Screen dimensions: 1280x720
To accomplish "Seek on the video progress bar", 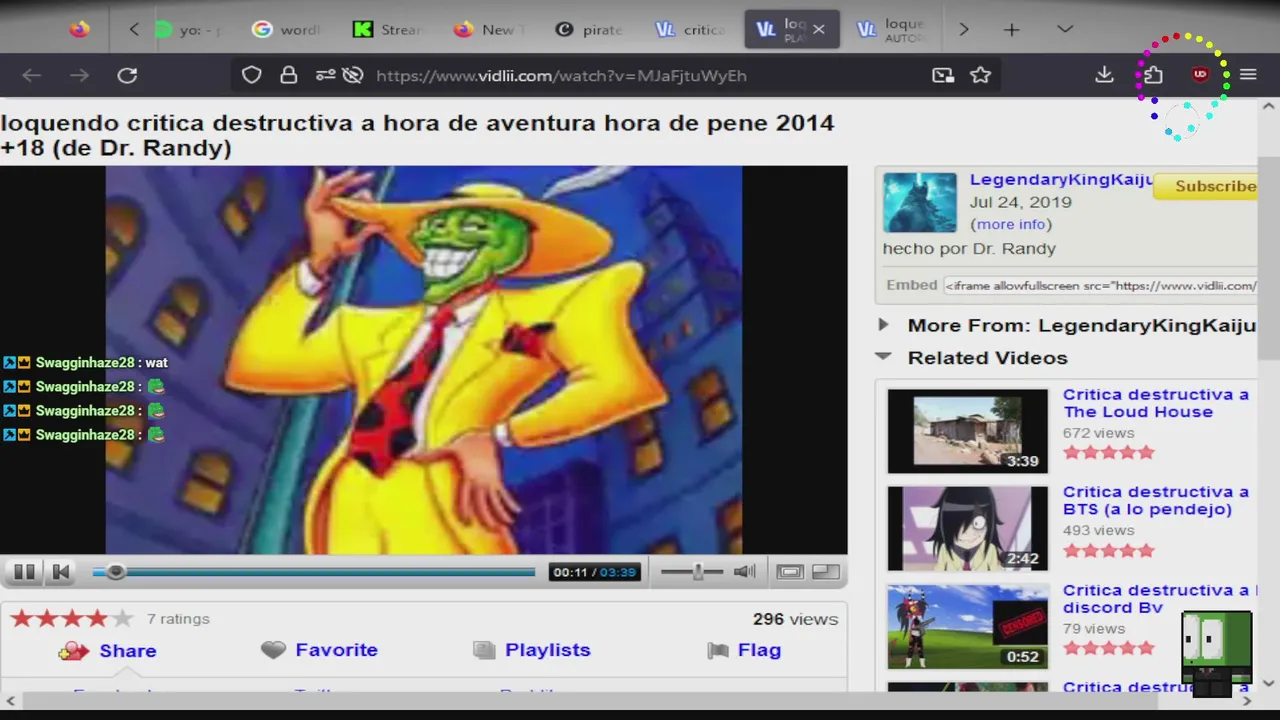I will [x=314, y=572].
